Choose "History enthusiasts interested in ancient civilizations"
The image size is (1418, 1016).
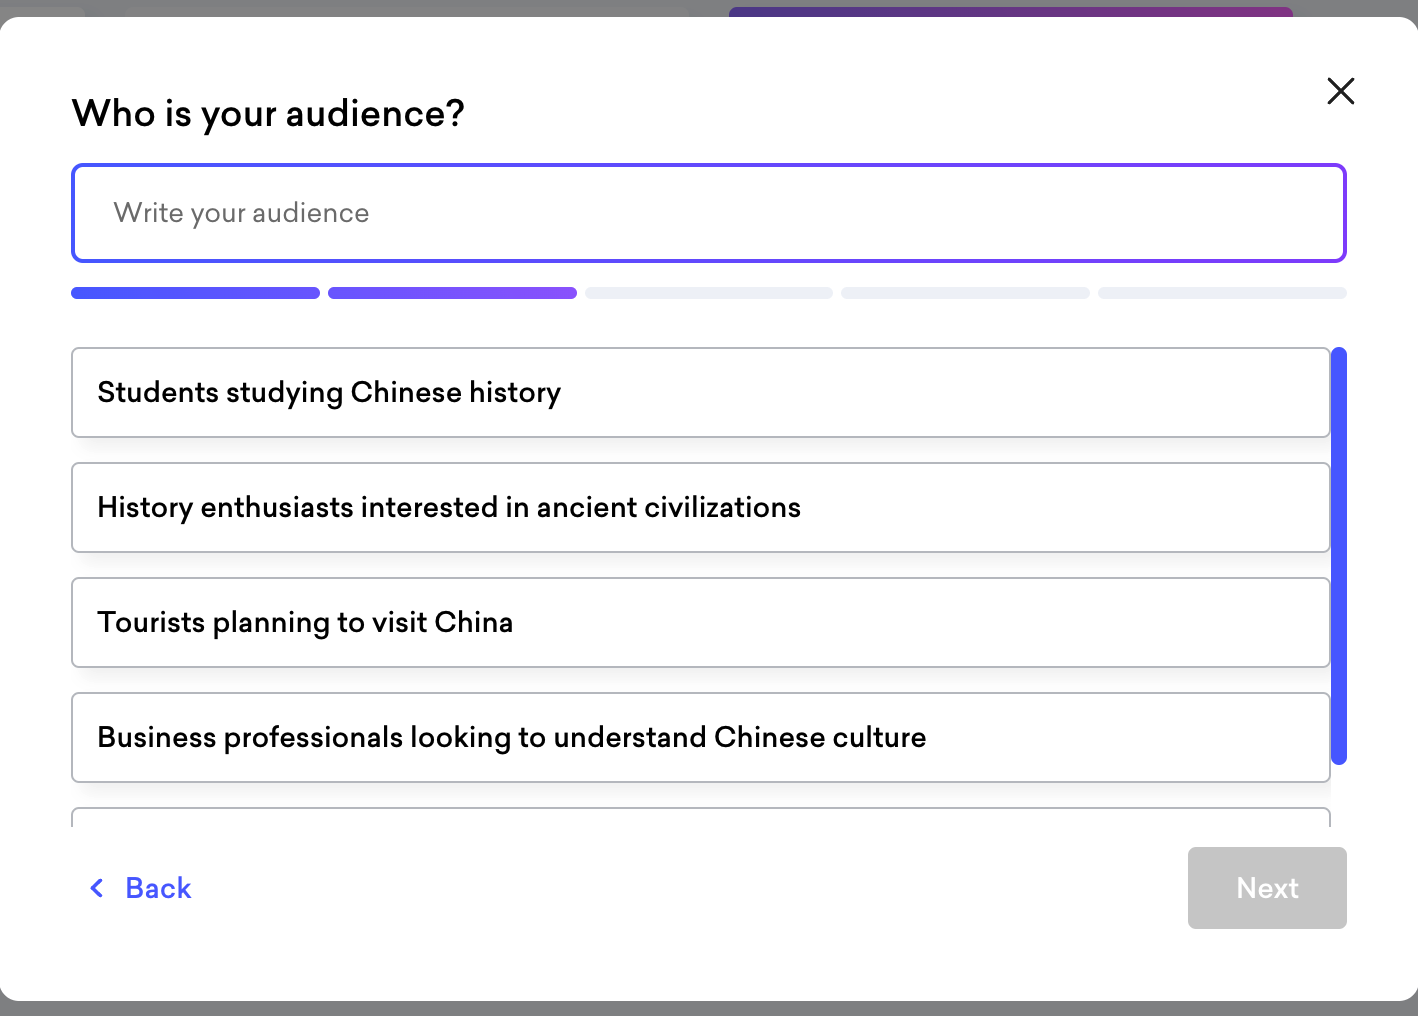[700, 507]
